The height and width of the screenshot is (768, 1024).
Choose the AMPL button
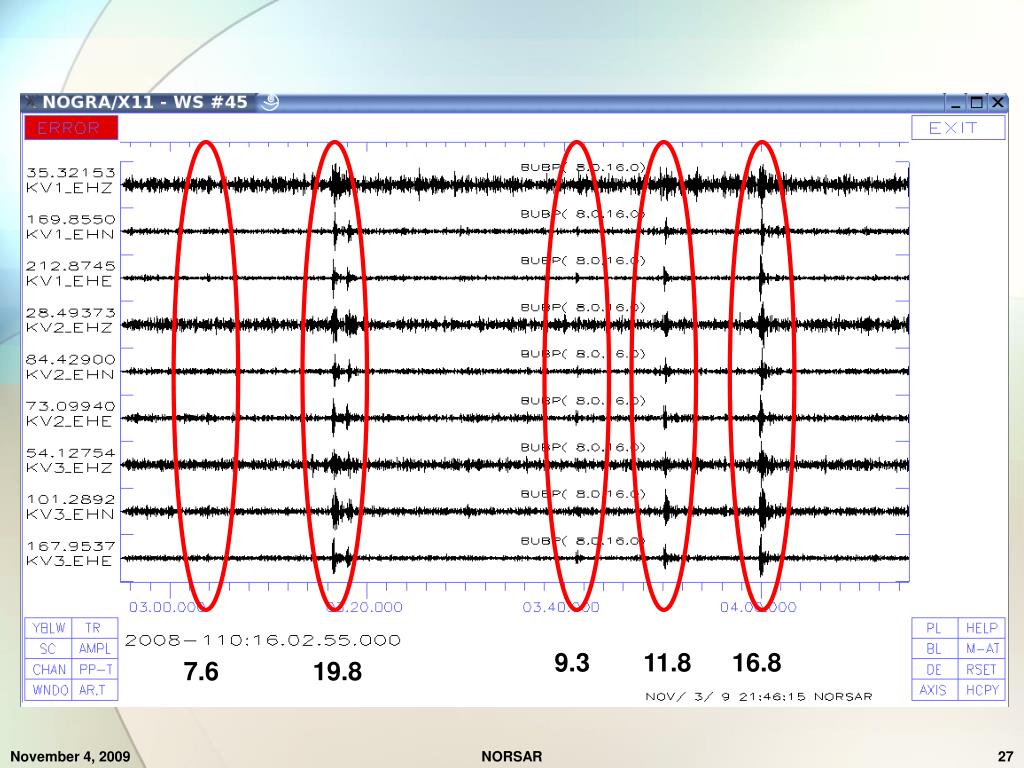point(95,648)
